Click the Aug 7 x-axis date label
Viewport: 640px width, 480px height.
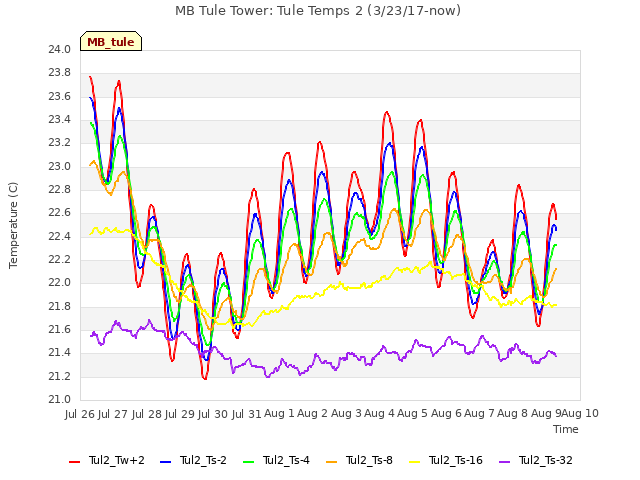click(x=479, y=414)
